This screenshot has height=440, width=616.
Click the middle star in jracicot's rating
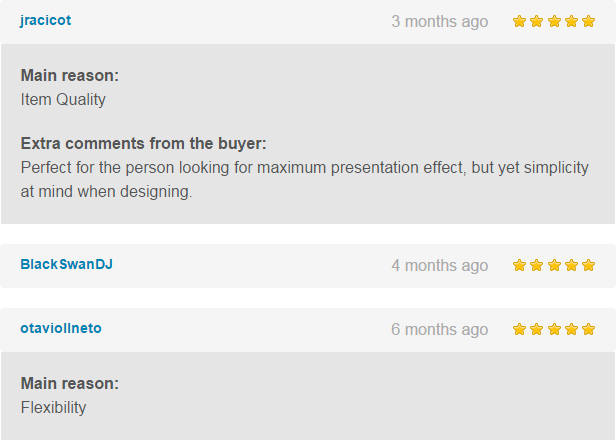pos(554,21)
